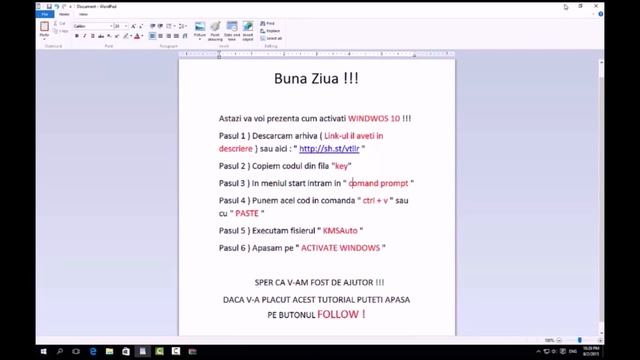
Task: Click Select all in Editing group
Action: (271, 38)
